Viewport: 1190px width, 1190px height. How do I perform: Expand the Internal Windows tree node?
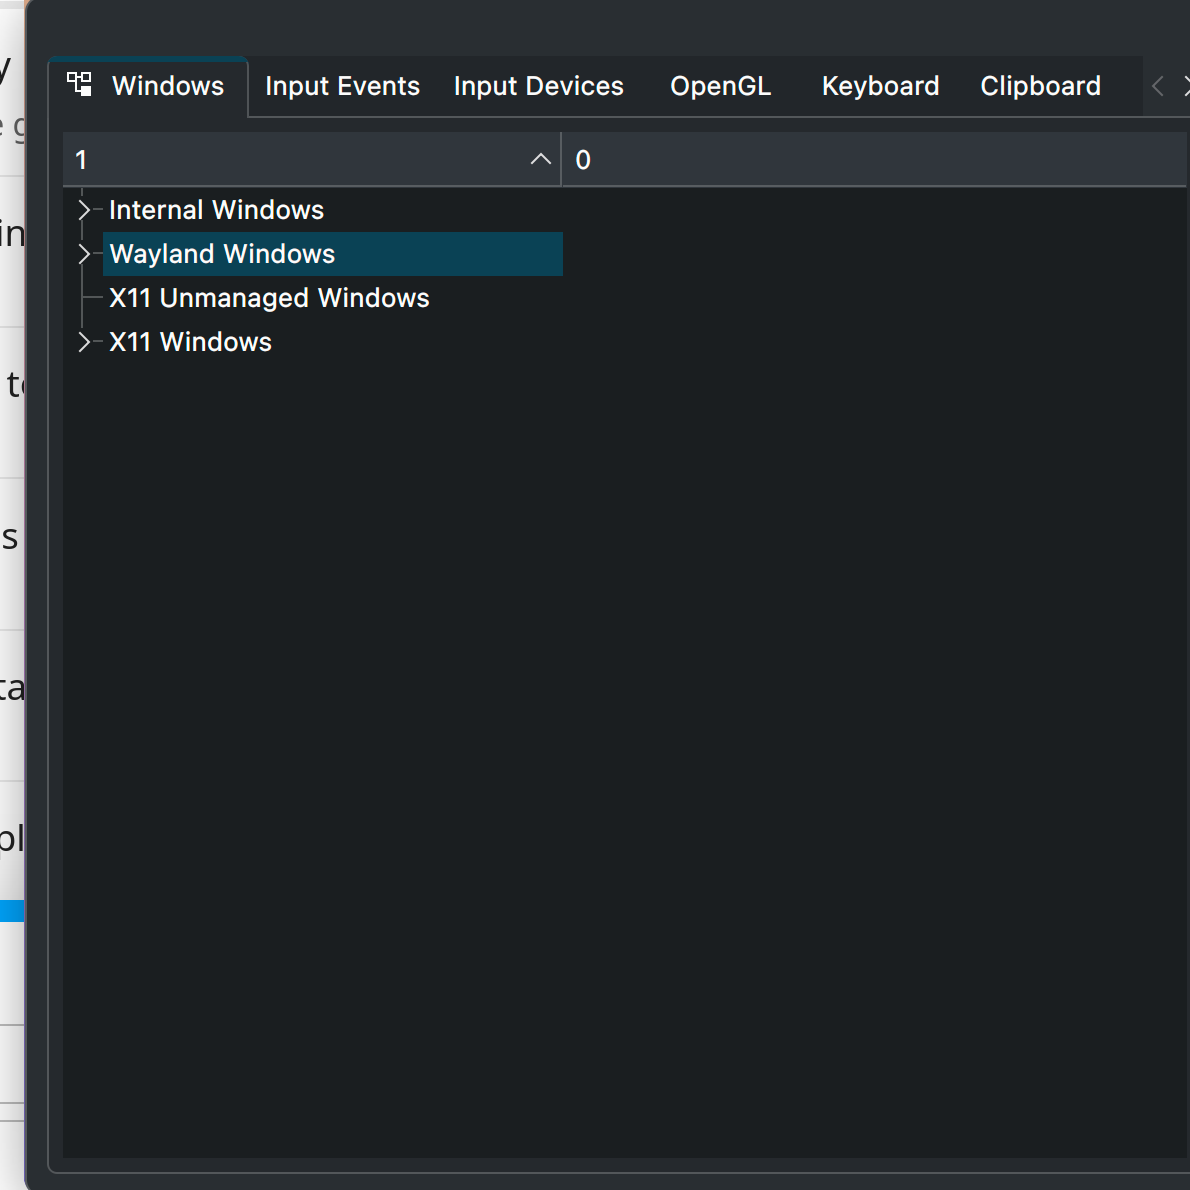[x=84, y=210]
